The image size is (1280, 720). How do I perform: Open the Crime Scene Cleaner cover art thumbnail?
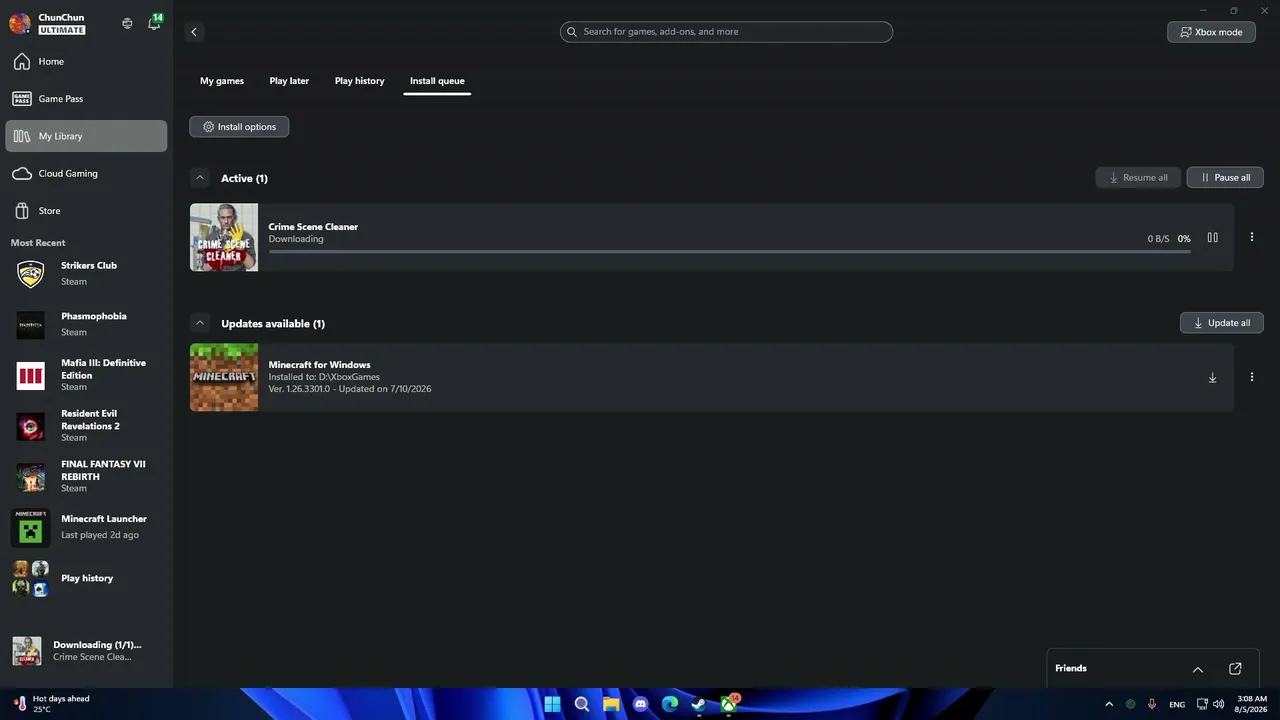point(224,238)
